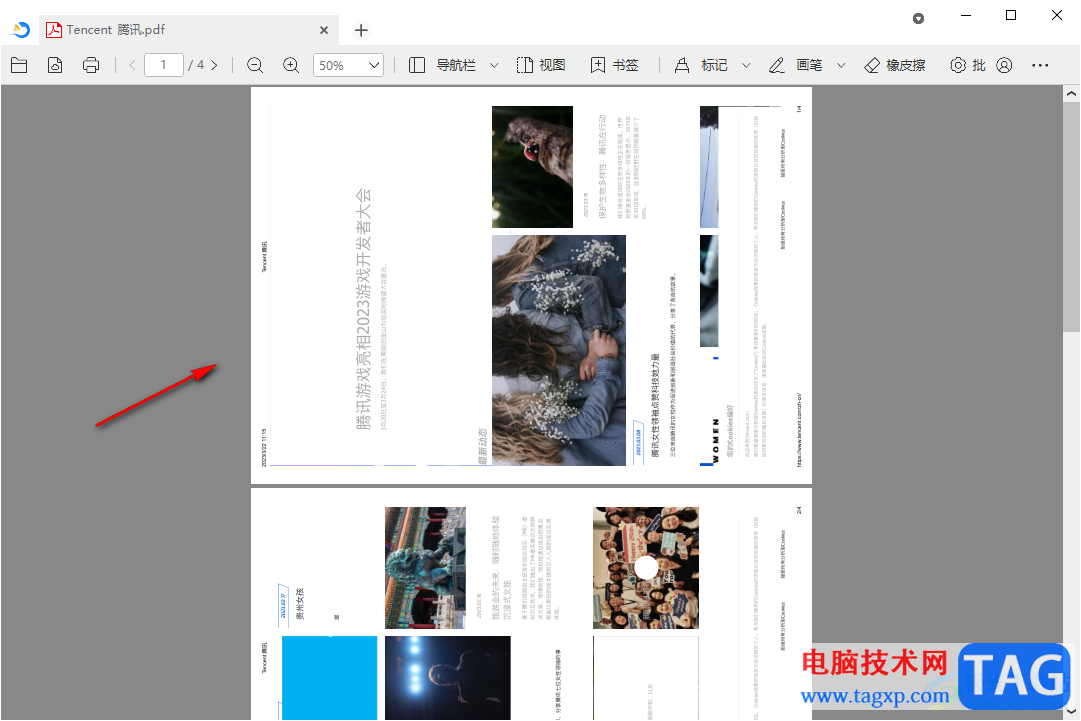The image size is (1081, 721).
Task: Select the 画笔 pen tool
Action: 796,65
